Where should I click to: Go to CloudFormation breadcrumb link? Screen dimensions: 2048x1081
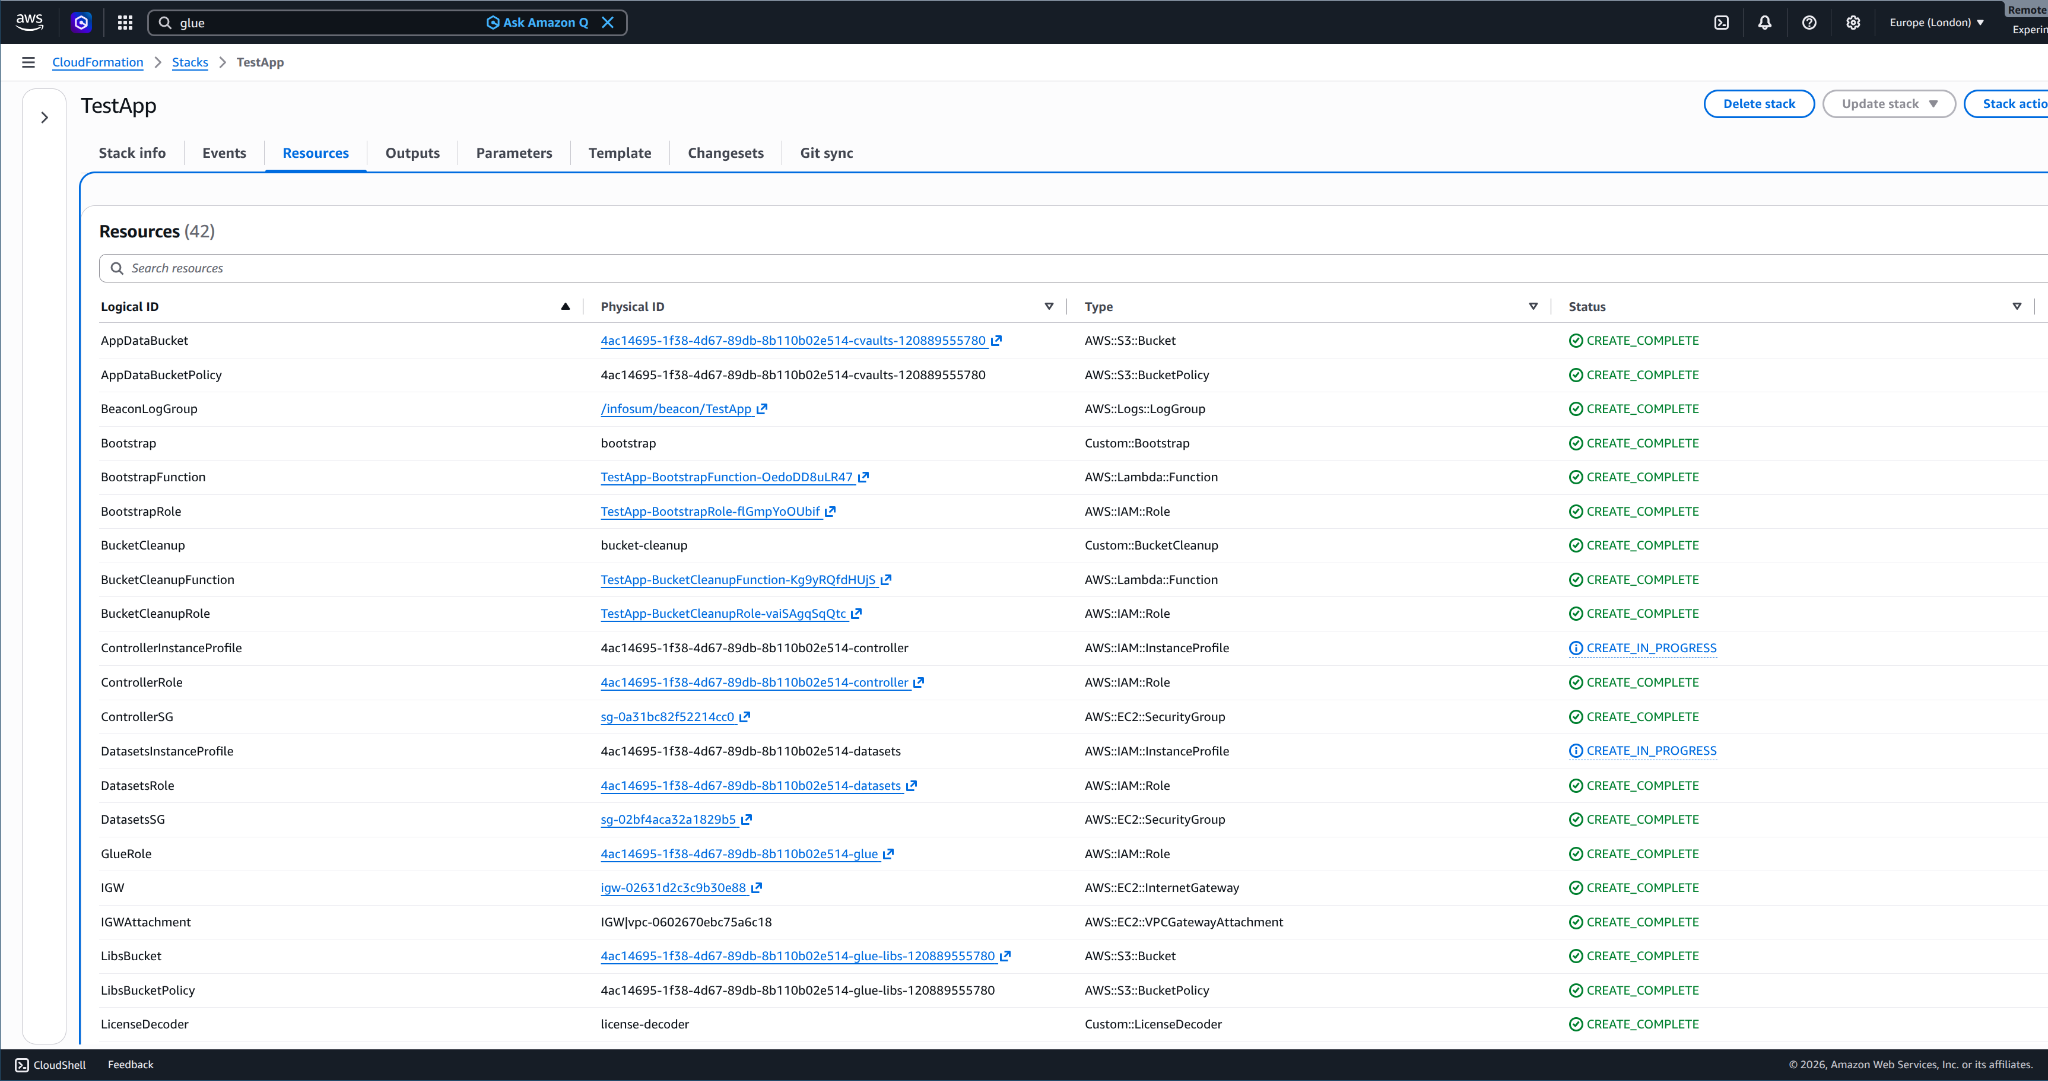98,62
